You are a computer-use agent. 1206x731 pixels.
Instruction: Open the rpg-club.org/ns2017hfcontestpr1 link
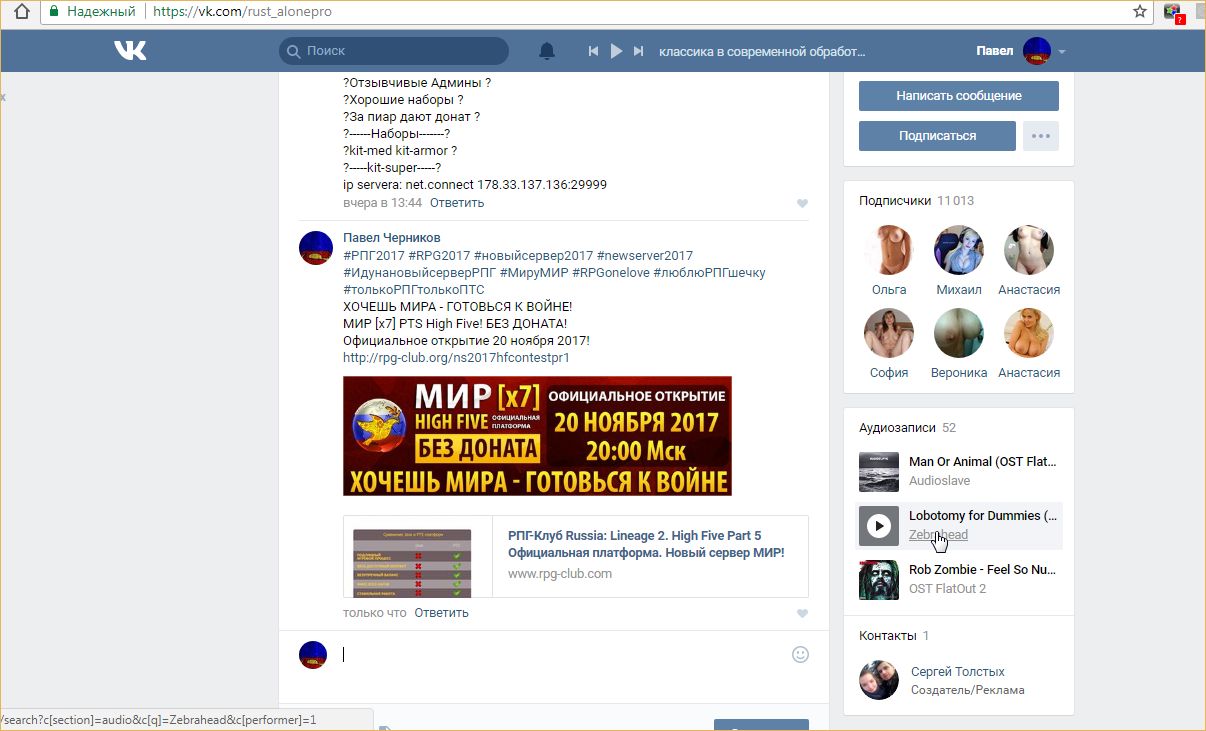click(456, 358)
